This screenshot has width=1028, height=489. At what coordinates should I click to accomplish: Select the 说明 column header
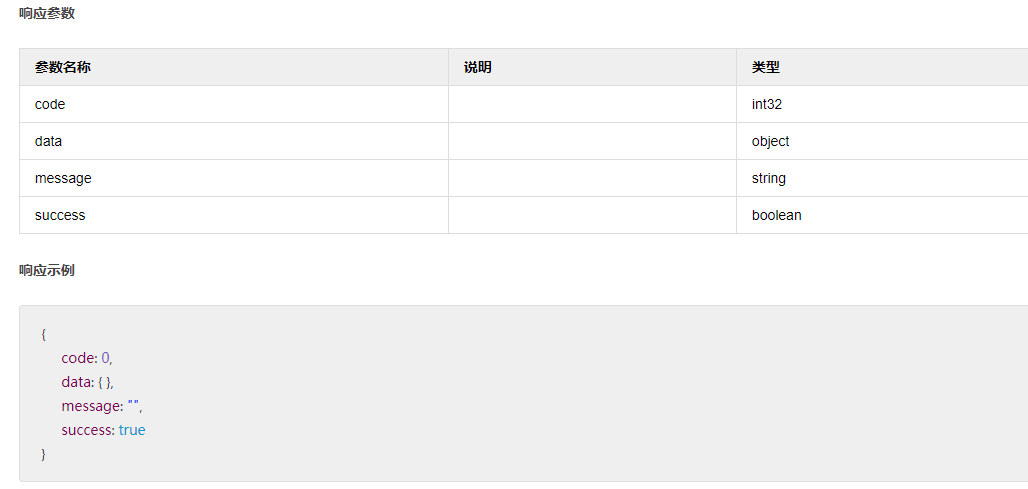[x=478, y=67]
